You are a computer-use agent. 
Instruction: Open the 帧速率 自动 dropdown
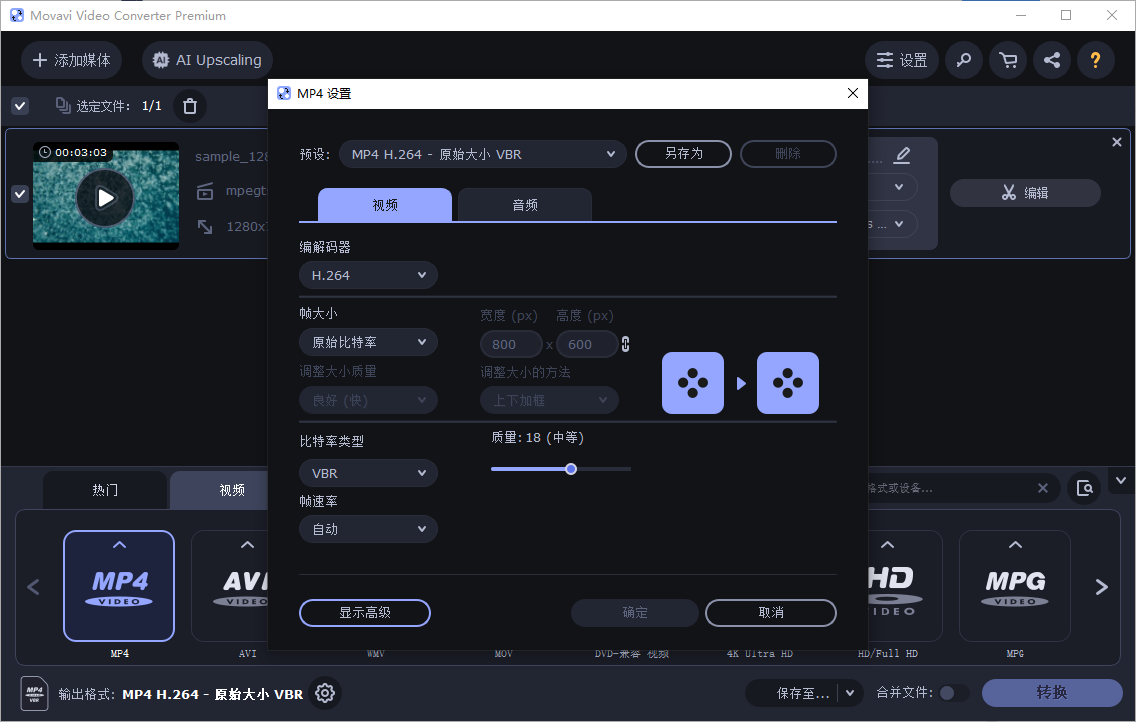(x=368, y=528)
